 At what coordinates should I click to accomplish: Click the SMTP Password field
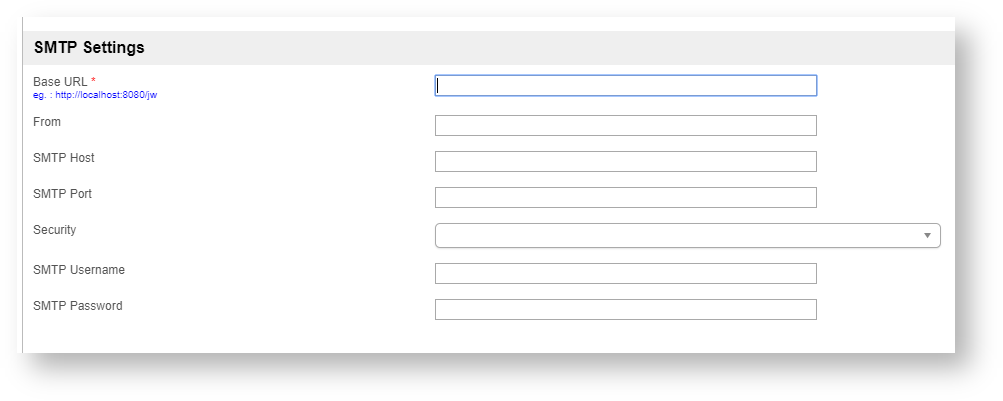tap(625, 310)
